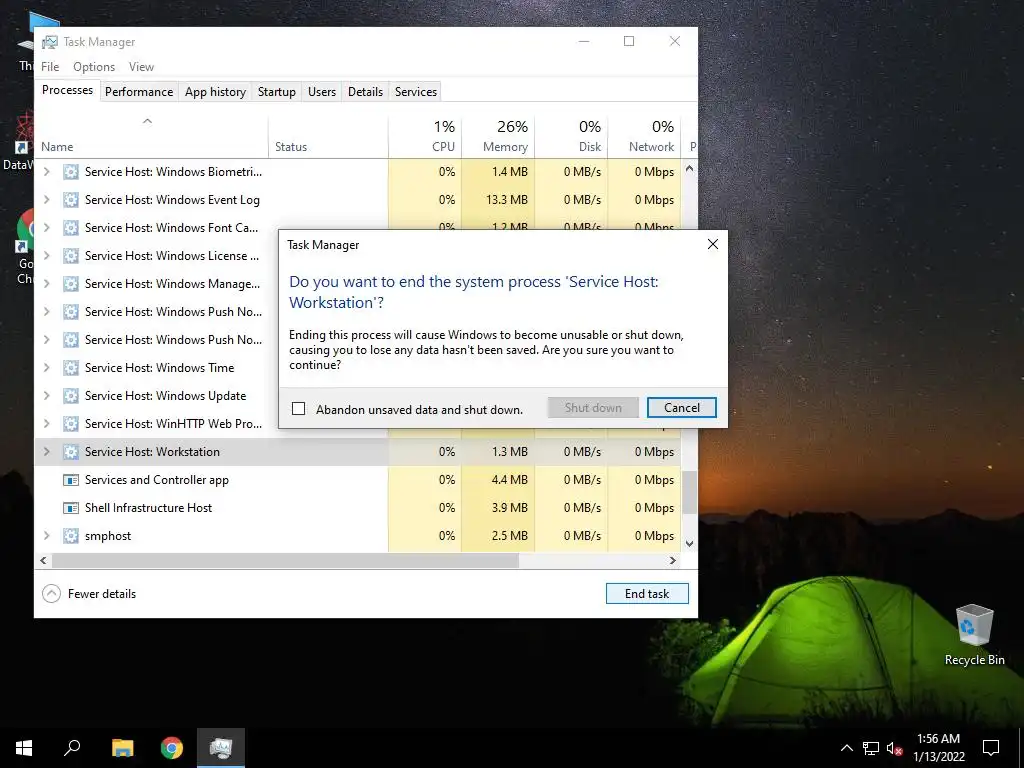The image size is (1024, 768).
Task: Expand the smphost process row
Action: (x=46, y=536)
